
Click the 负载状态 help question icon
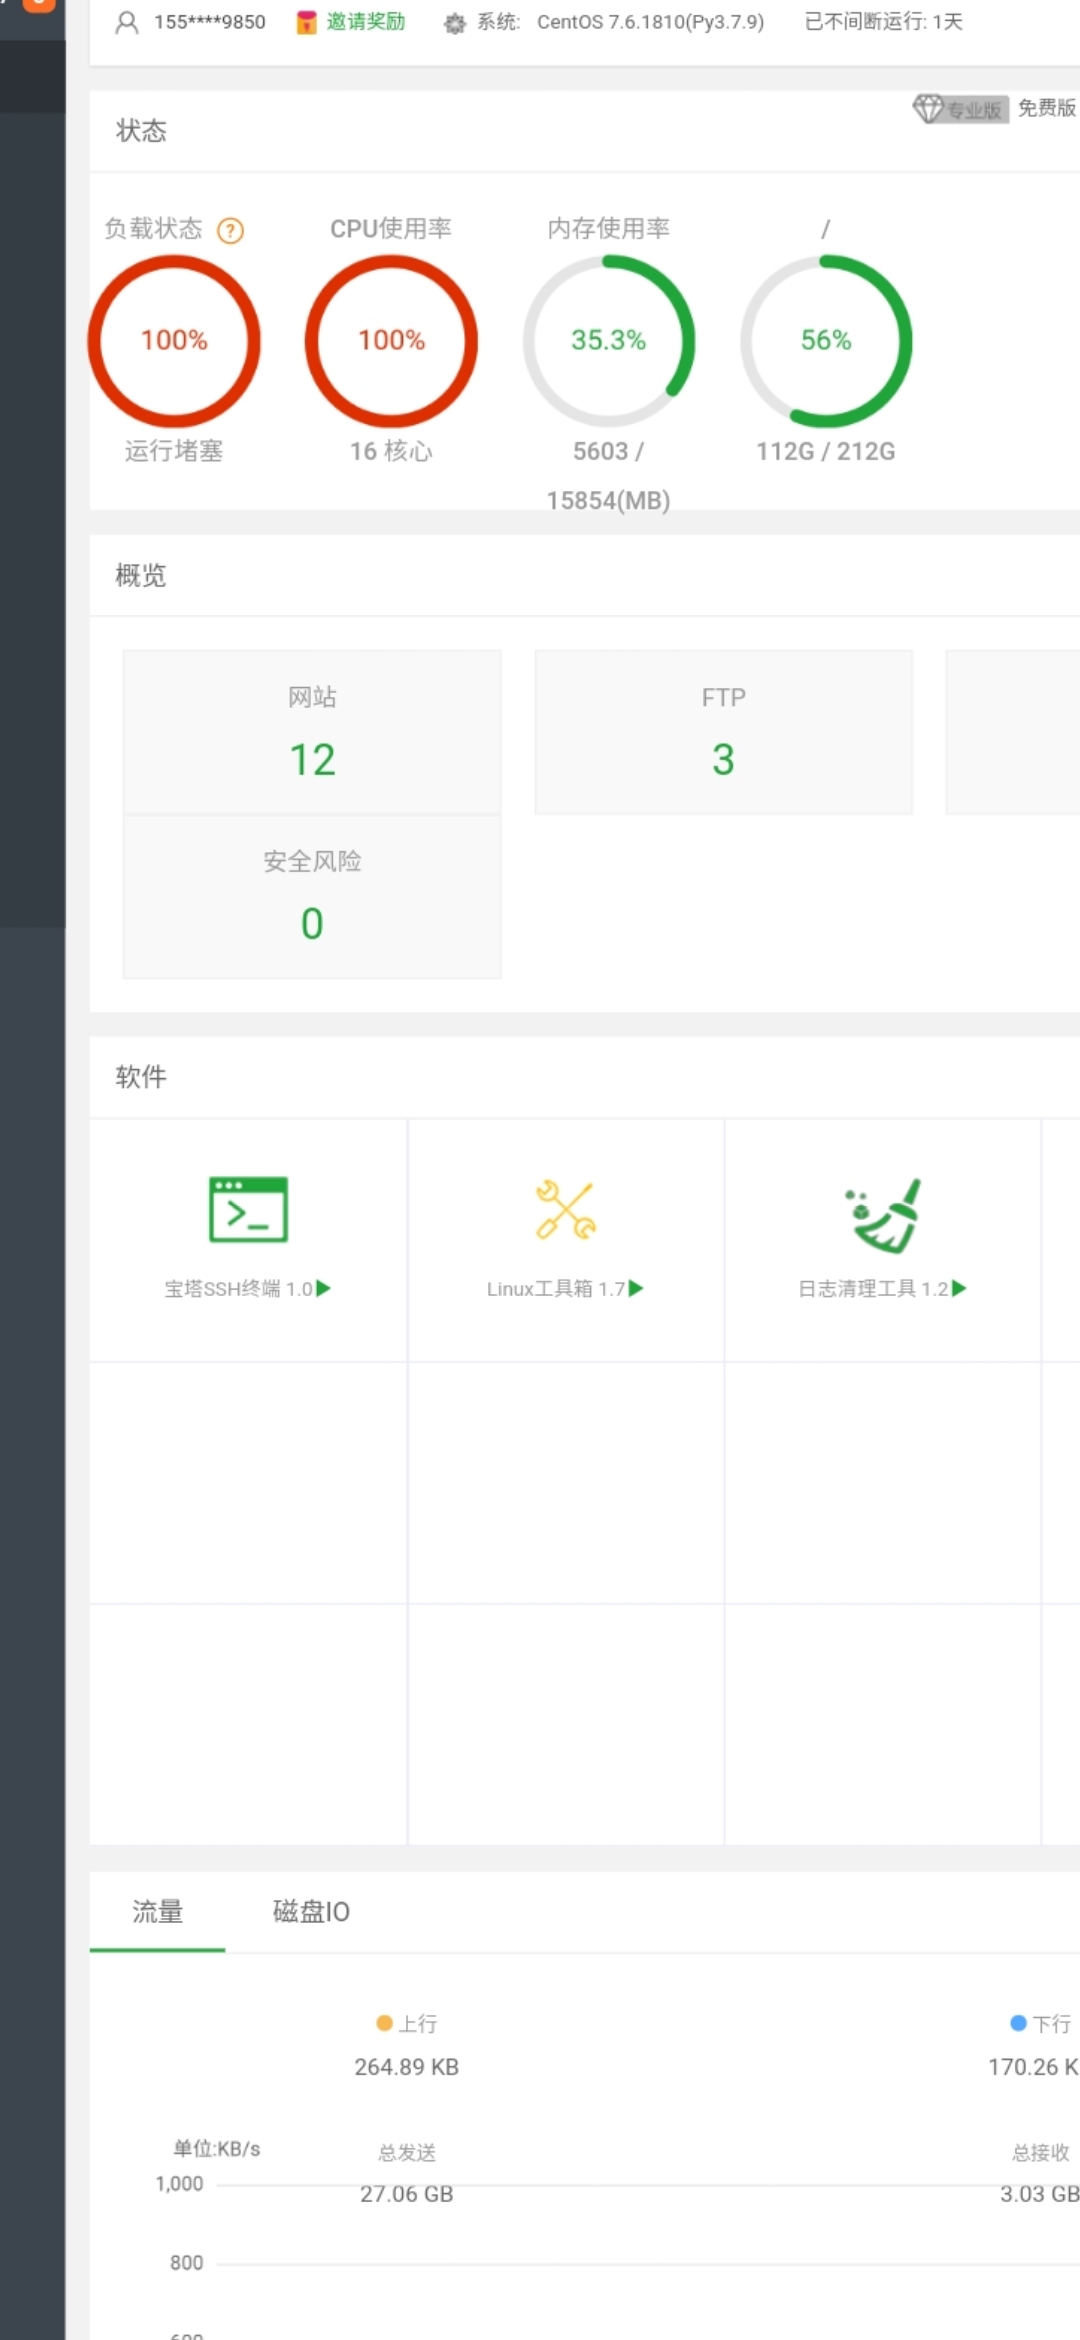point(231,231)
